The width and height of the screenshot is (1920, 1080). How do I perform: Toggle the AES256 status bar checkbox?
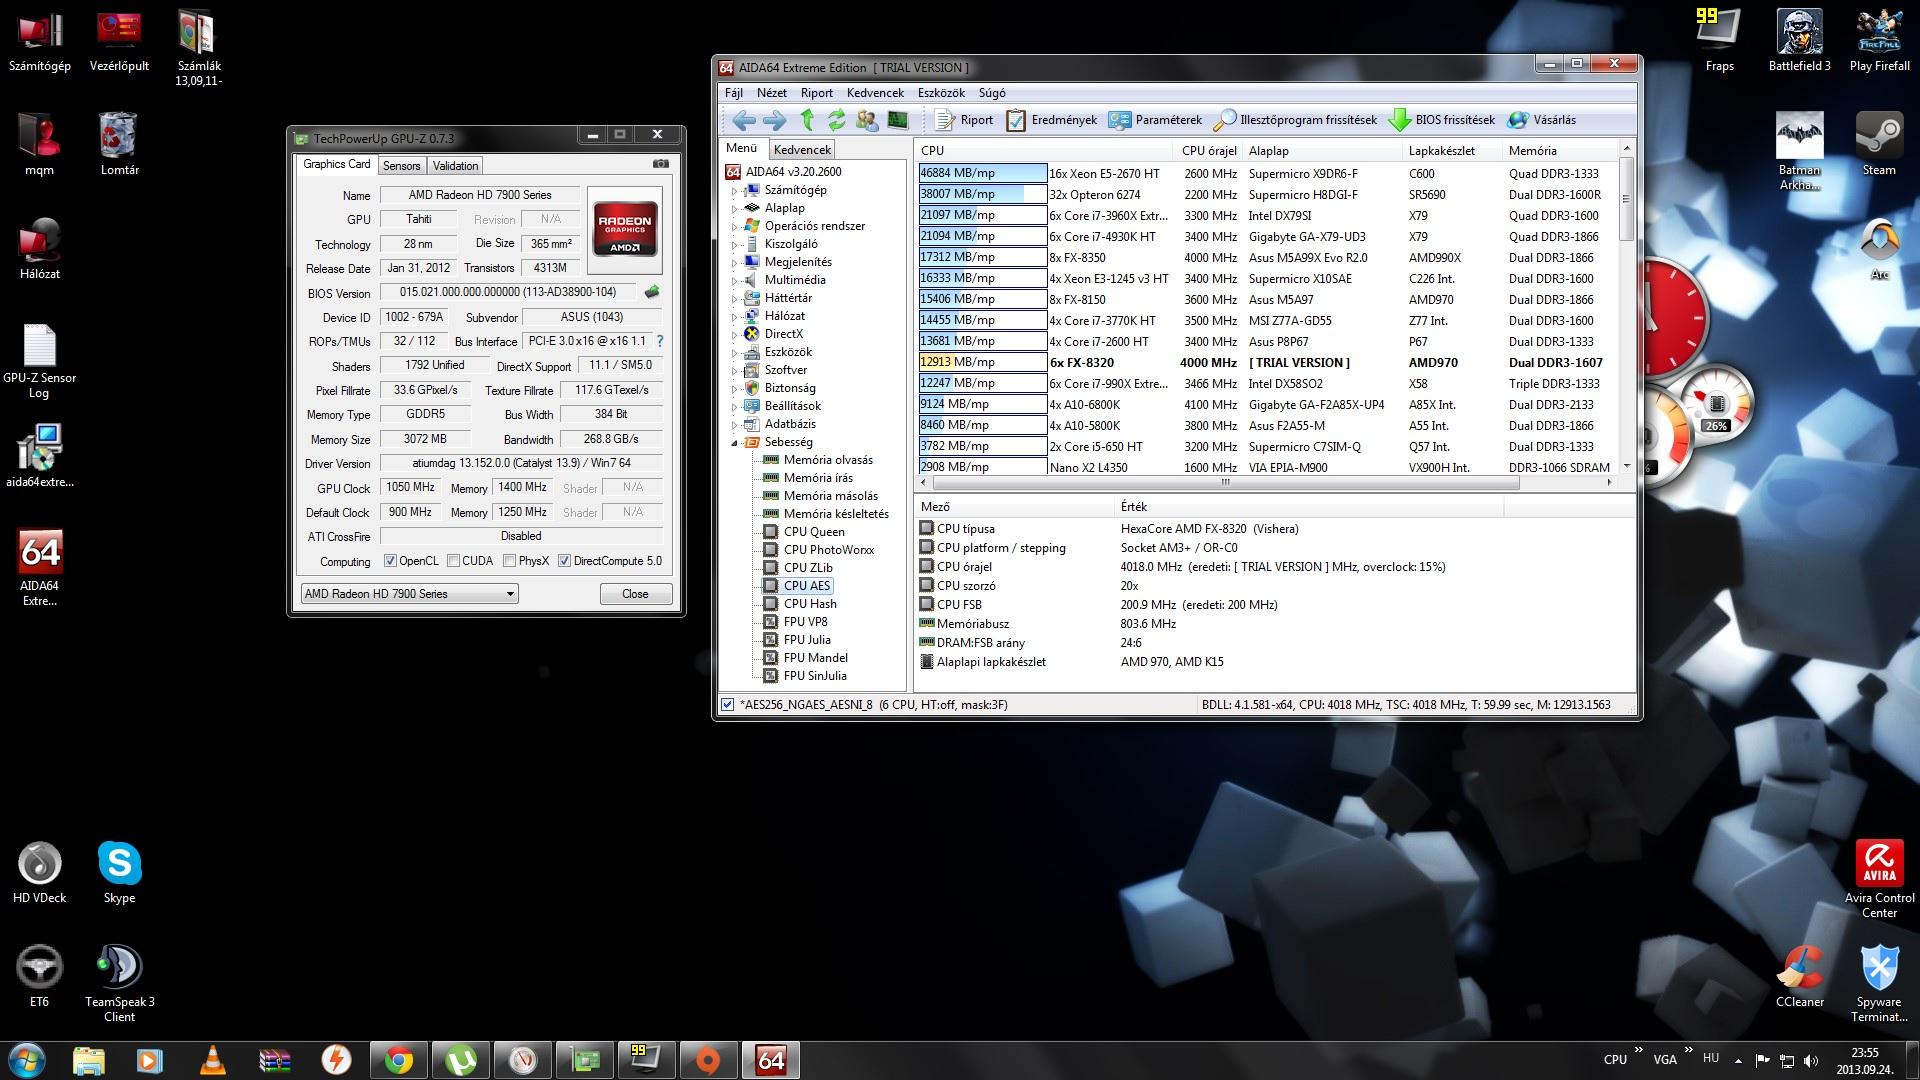pyautogui.click(x=727, y=705)
